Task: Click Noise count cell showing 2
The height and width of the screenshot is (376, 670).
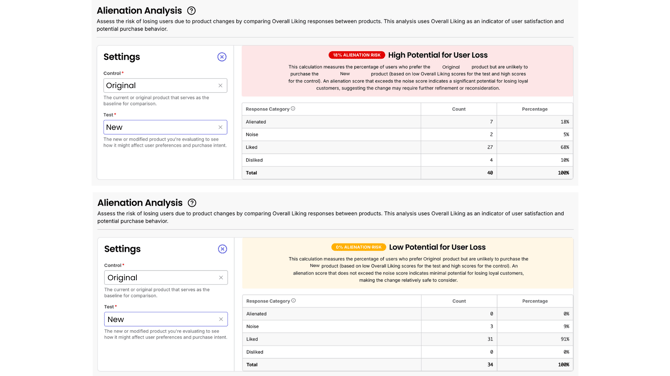Action: (x=458, y=134)
